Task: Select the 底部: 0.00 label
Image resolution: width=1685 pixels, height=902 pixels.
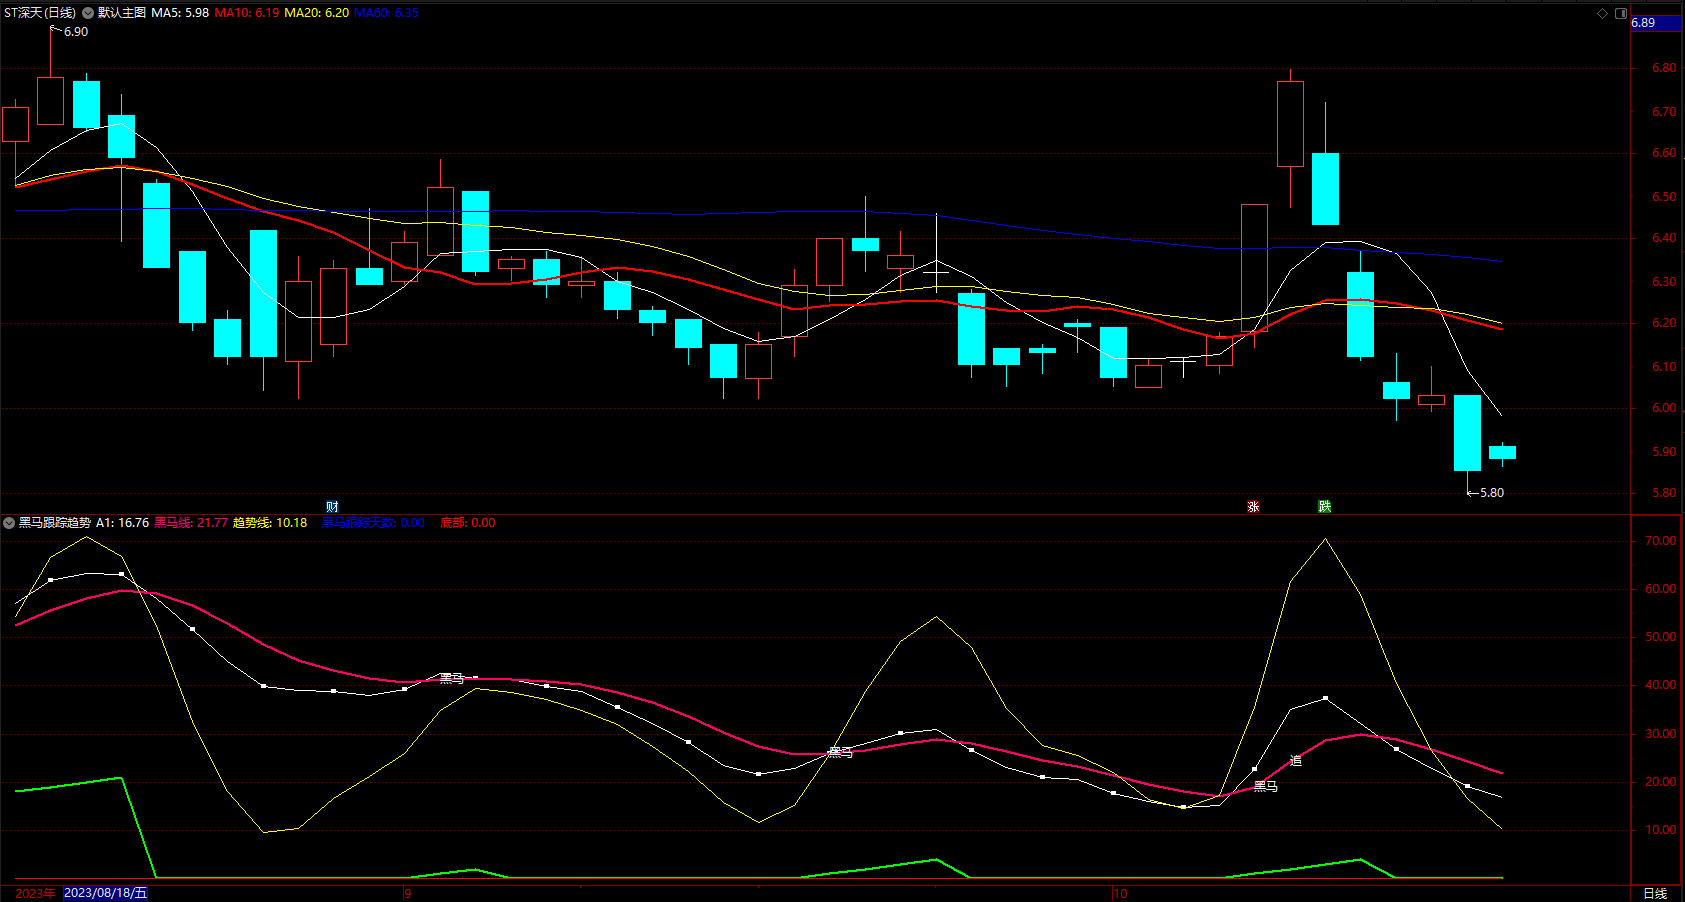Action: click(468, 523)
